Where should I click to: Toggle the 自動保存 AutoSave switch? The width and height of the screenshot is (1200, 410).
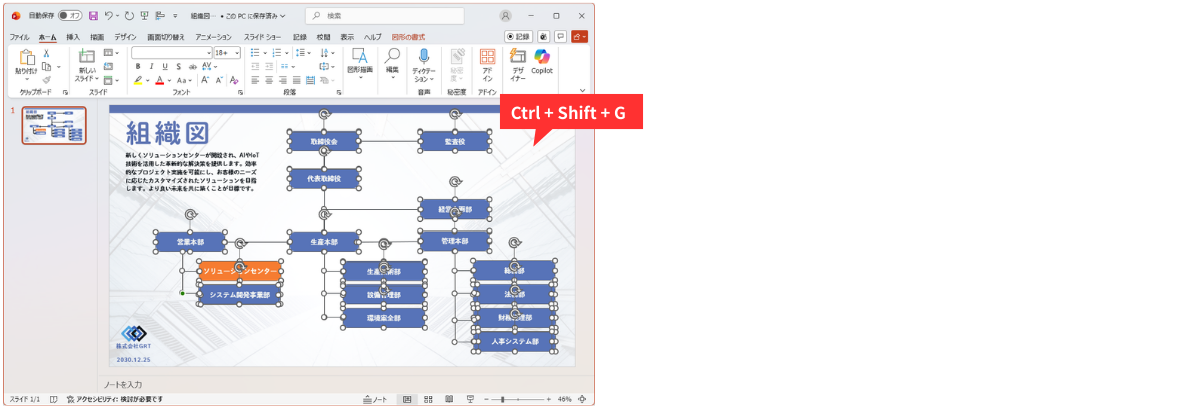pos(70,16)
